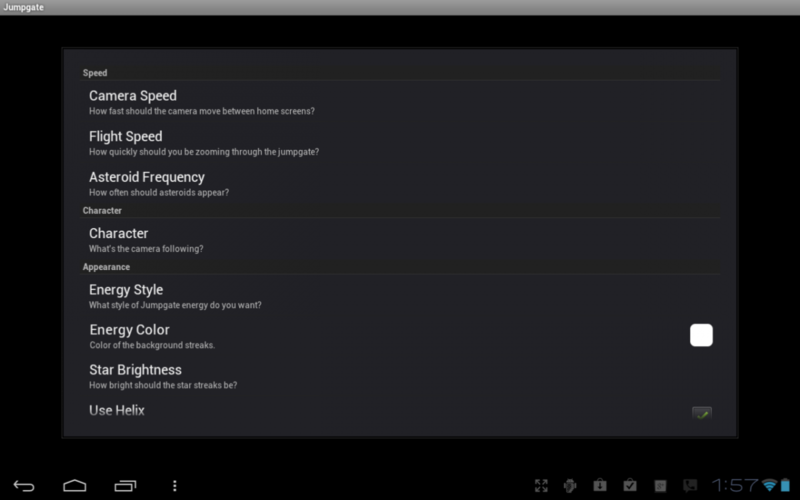Click the Appearance section header

coord(106,267)
